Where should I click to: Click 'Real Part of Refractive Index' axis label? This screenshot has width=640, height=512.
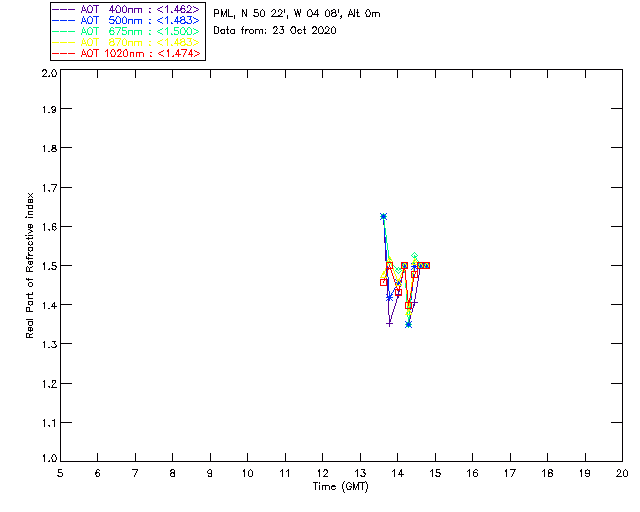pyautogui.click(x=31, y=266)
